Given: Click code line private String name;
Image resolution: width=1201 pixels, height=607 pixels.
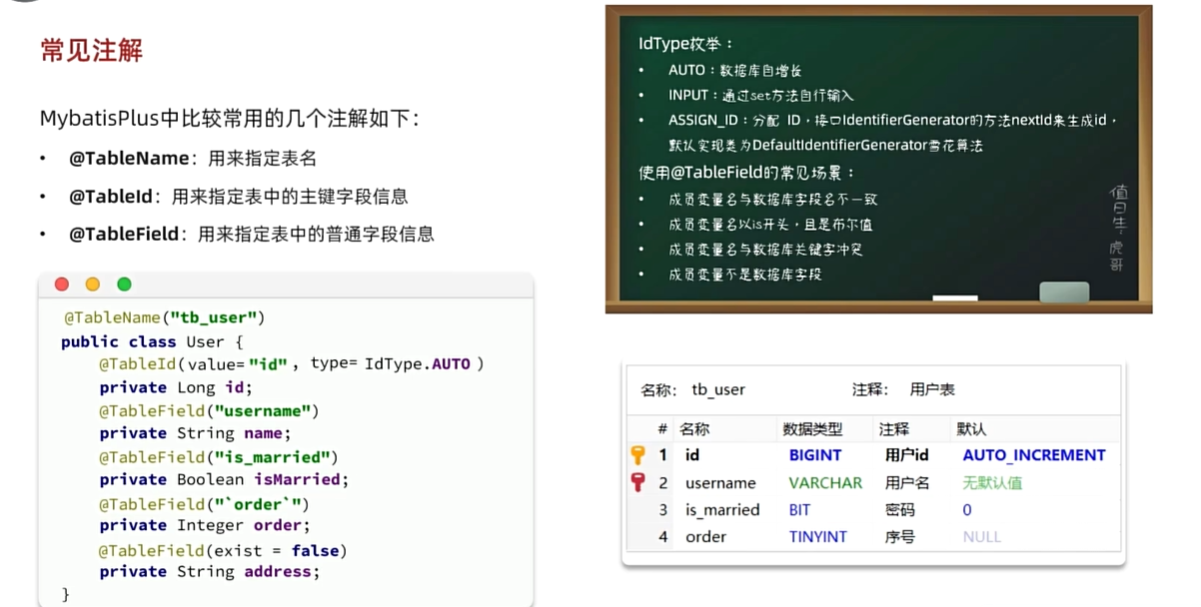Looking at the screenshot, I should point(195,433).
